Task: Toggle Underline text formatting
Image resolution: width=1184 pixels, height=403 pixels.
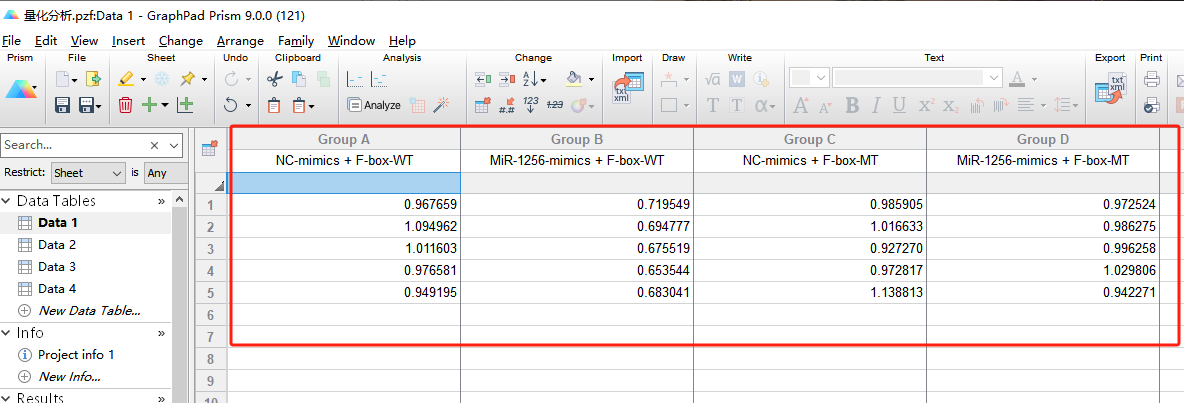Action: [x=900, y=106]
